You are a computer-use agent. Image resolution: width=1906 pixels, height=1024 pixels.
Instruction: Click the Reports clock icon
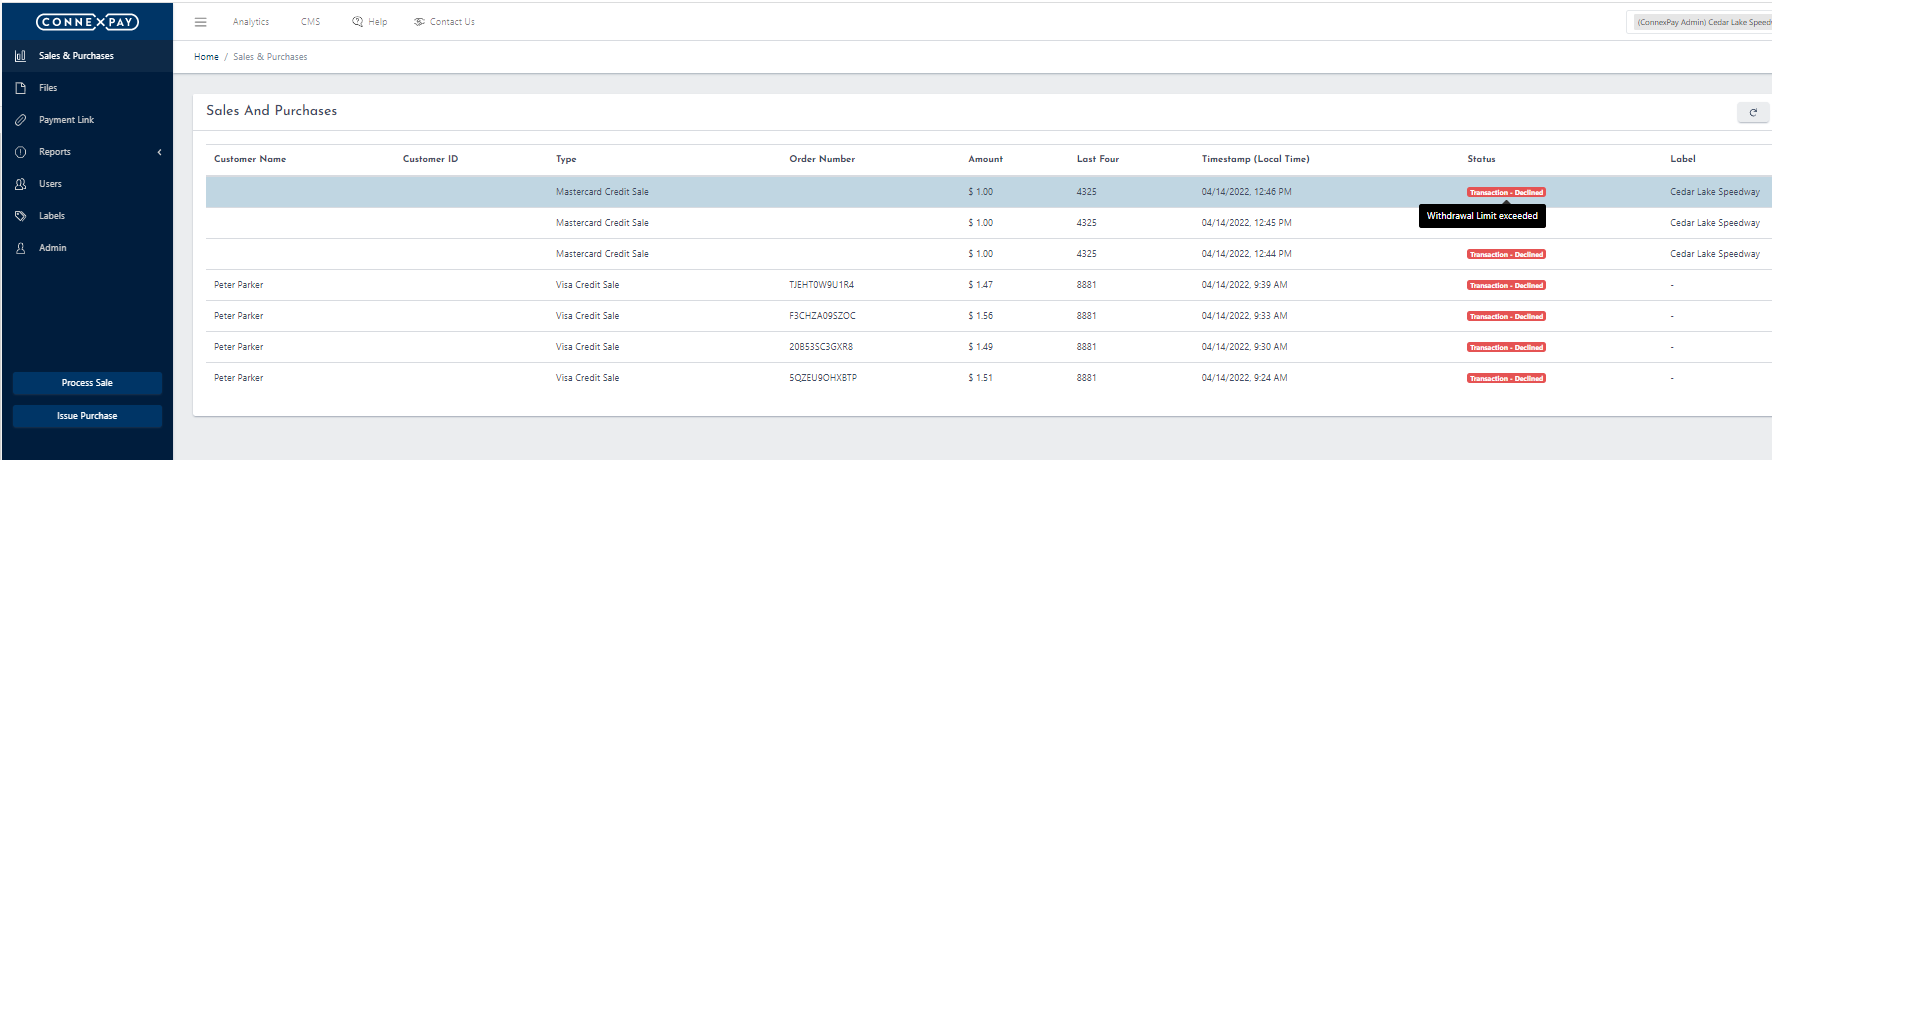(x=20, y=152)
